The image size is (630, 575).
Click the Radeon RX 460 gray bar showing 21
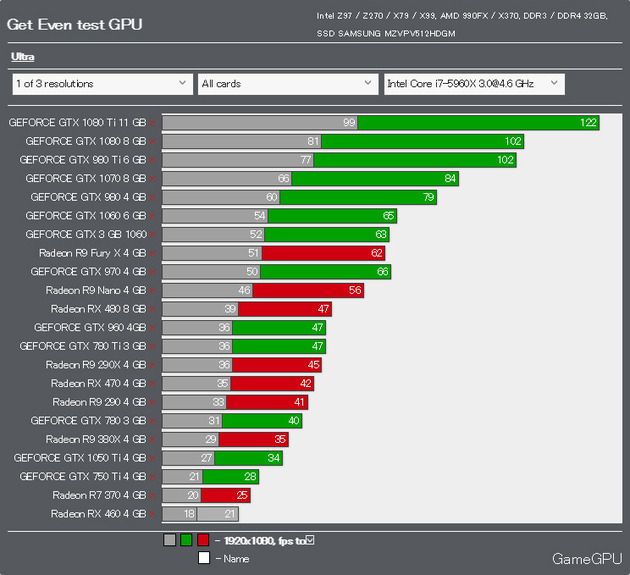coord(217,514)
